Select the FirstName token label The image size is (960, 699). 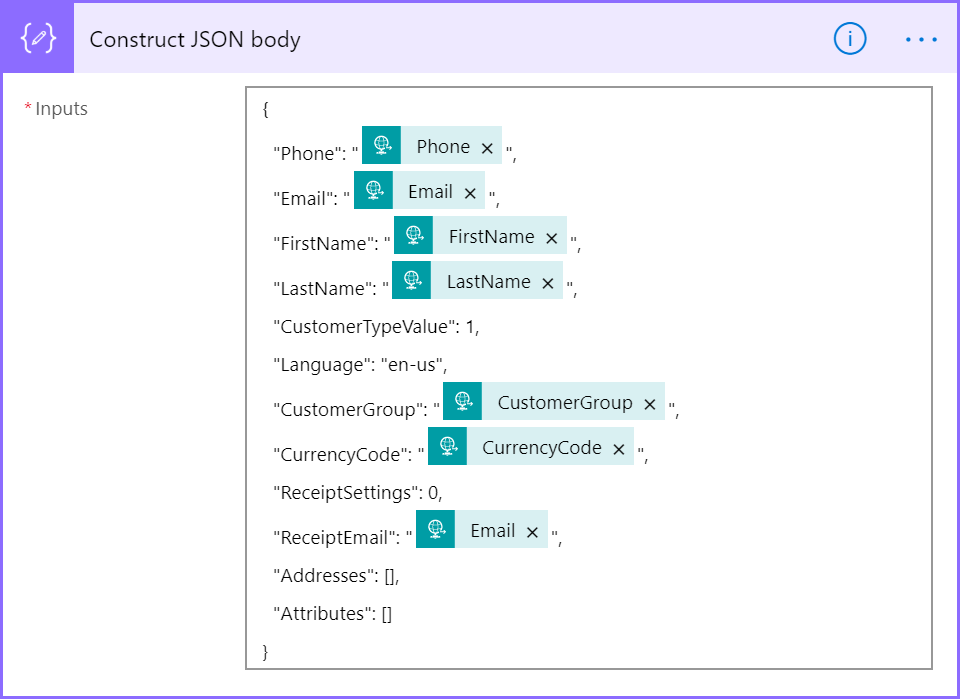[x=492, y=237]
